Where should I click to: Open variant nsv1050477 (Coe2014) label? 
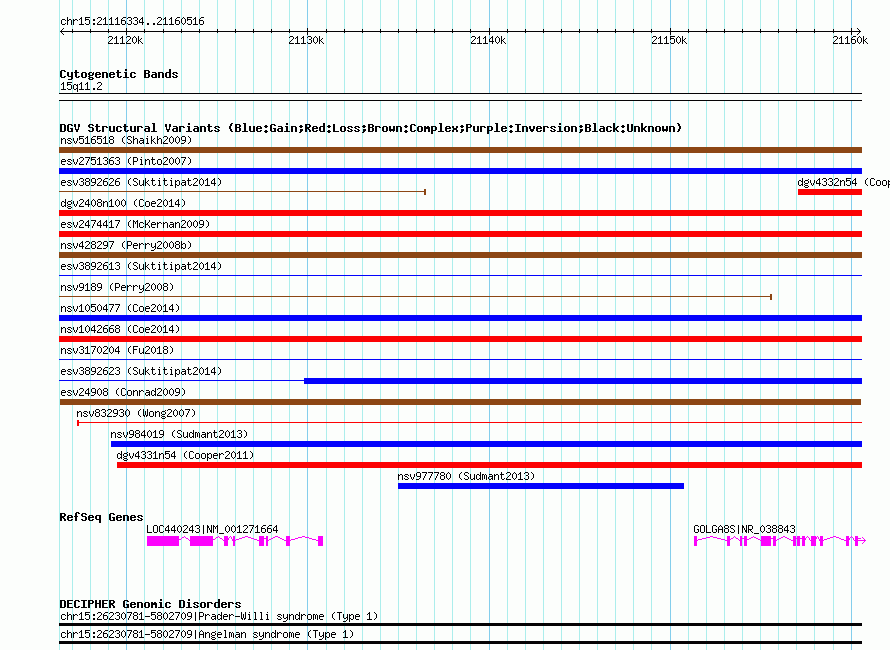pyautogui.click(x=120, y=308)
